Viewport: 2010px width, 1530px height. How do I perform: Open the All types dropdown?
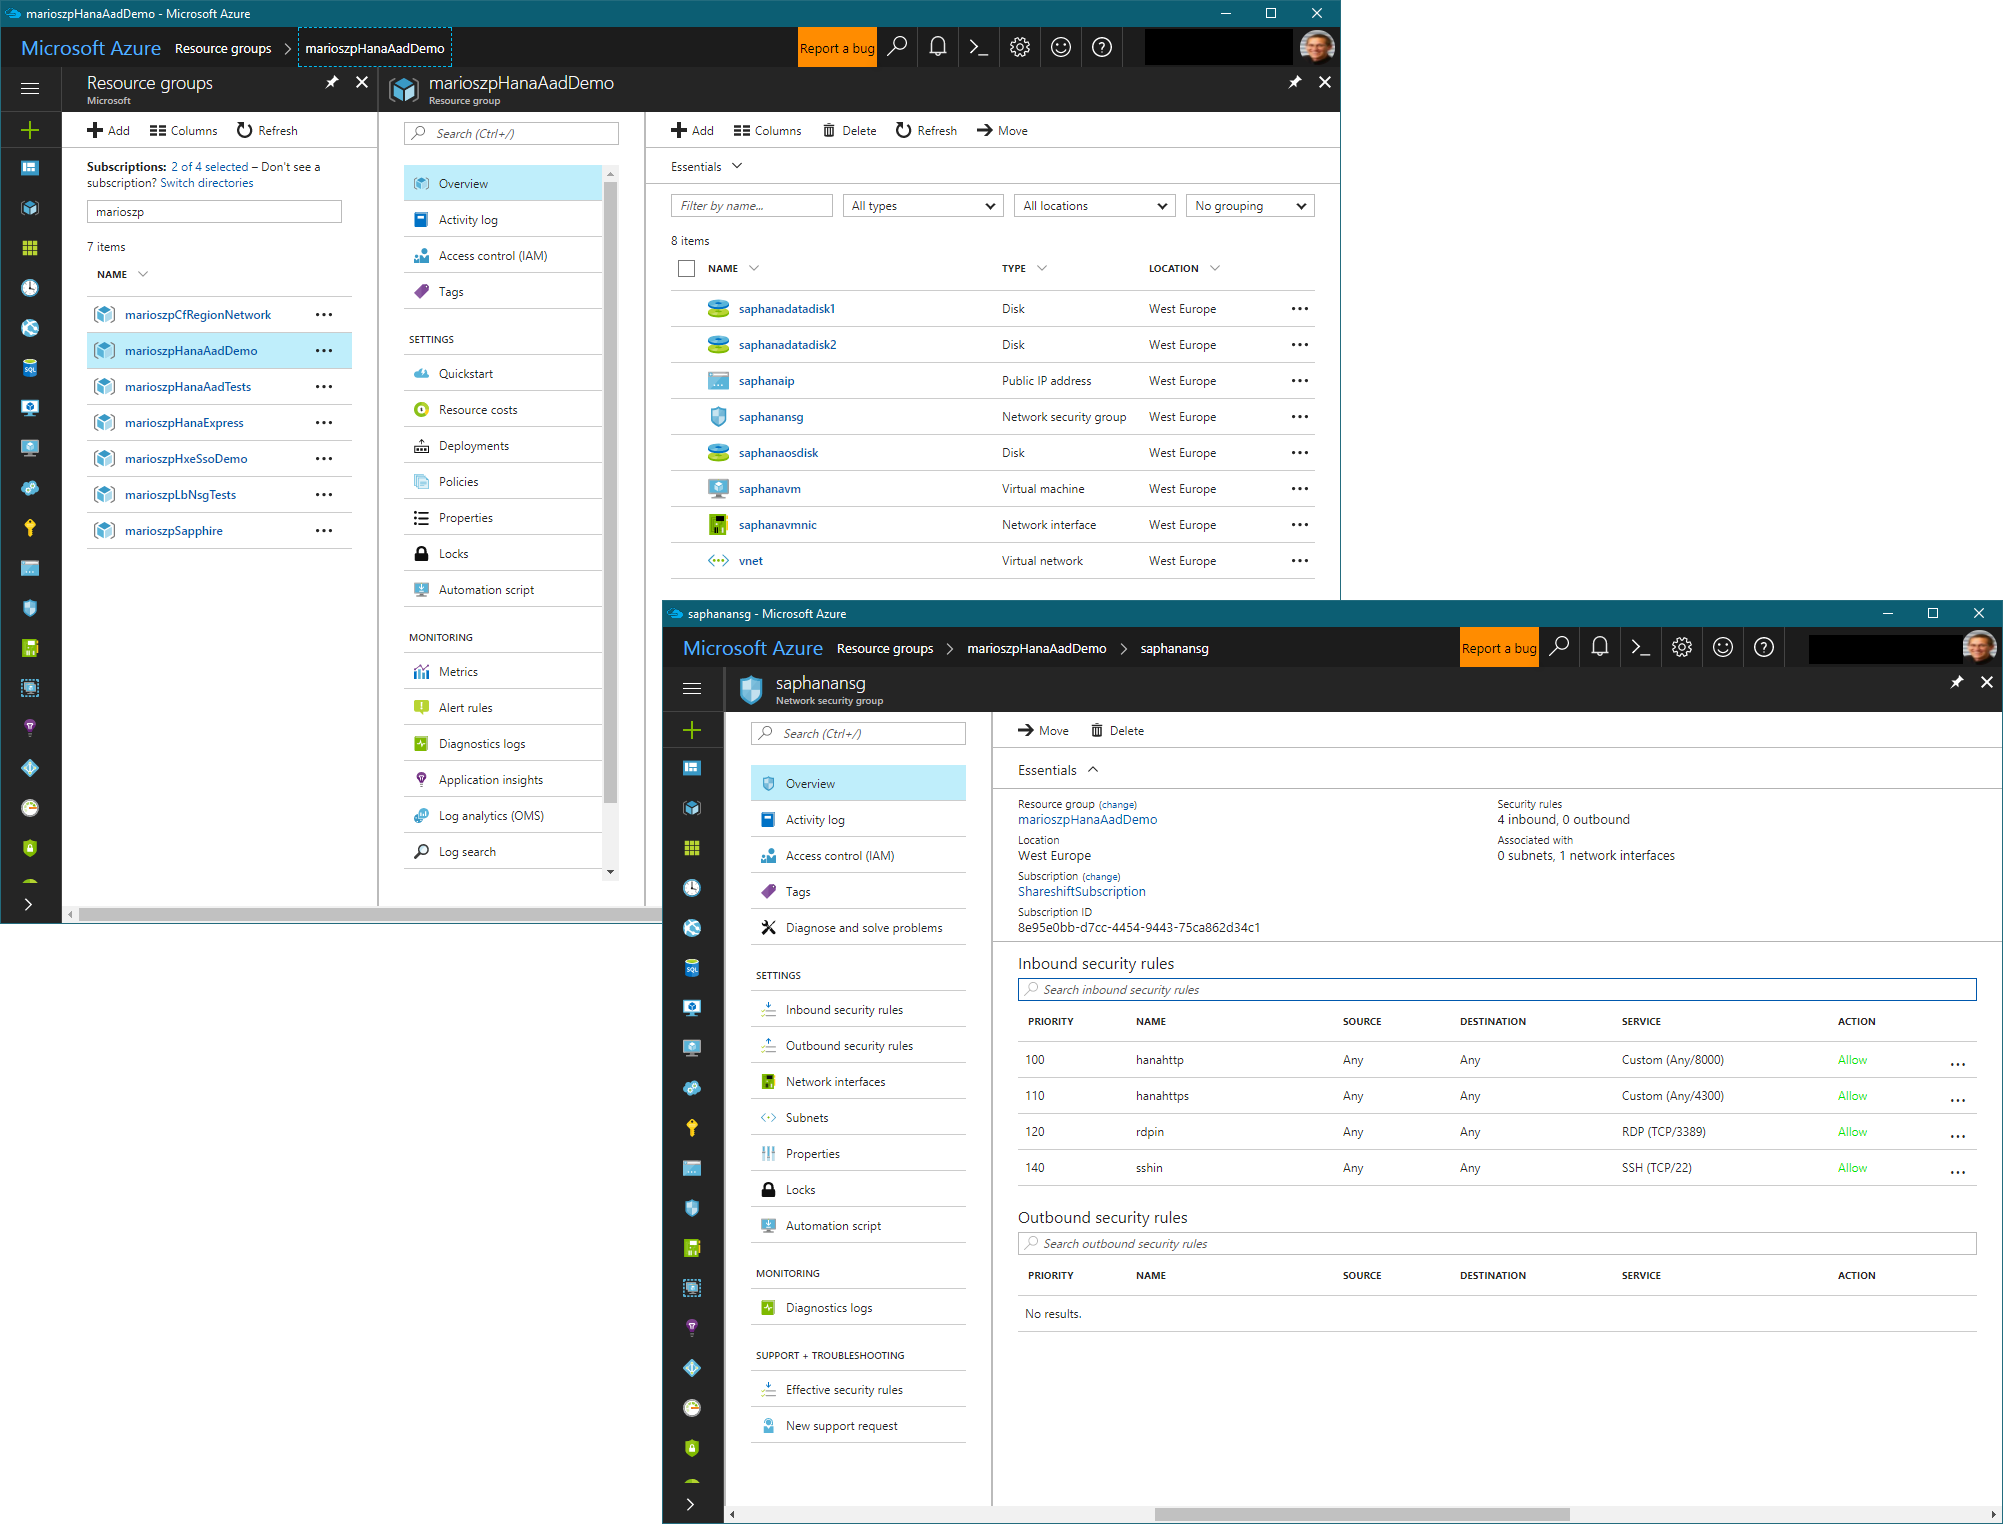(922, 206)
